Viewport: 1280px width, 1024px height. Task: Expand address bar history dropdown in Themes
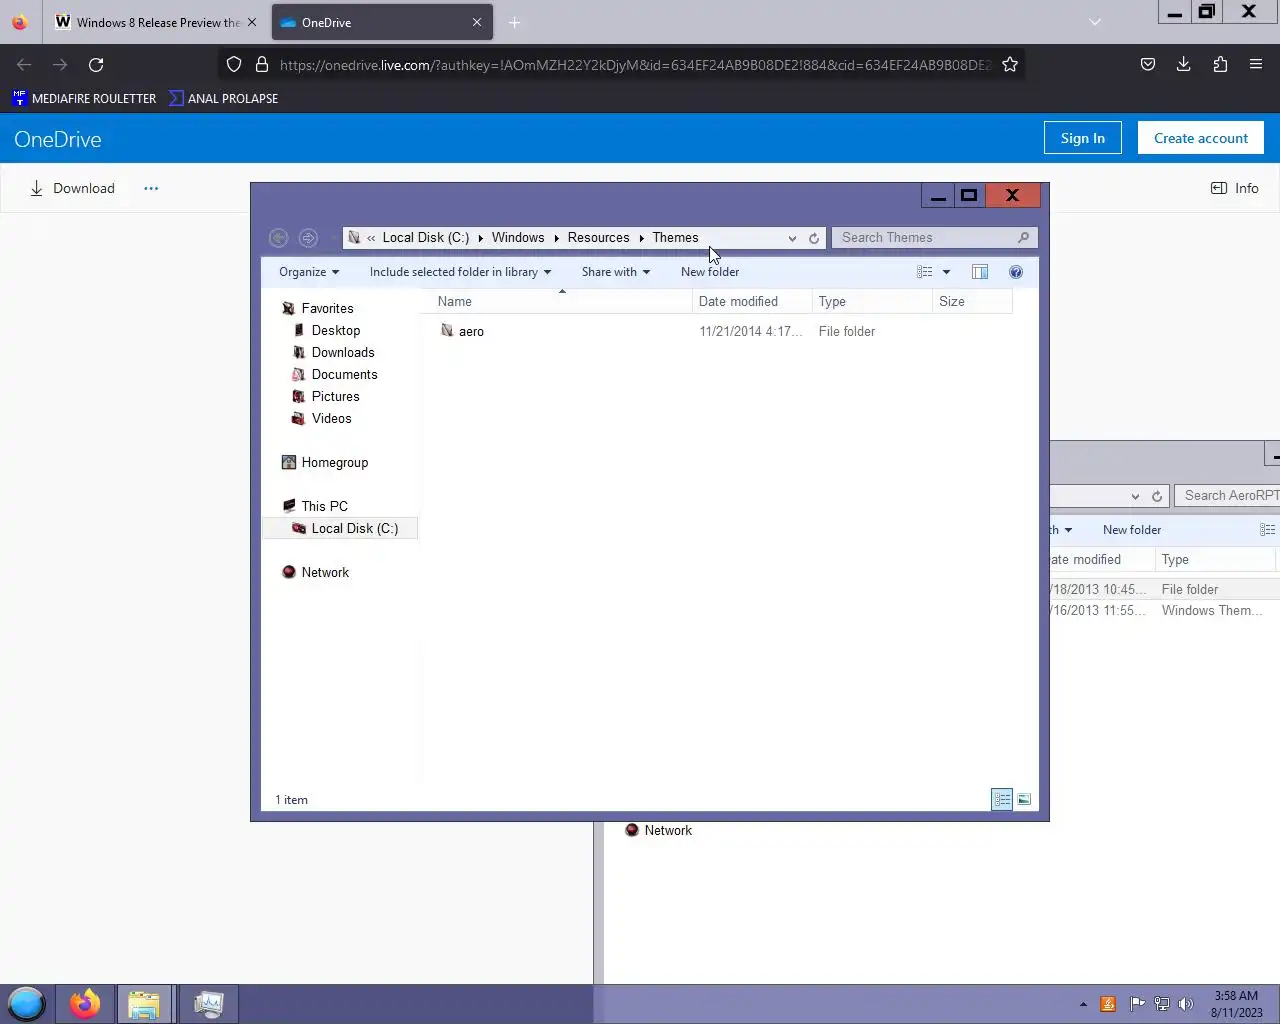[792, 238]
